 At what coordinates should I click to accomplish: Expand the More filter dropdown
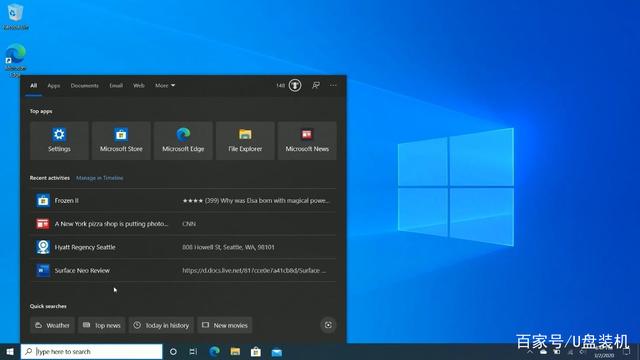(x=165, y=86)
